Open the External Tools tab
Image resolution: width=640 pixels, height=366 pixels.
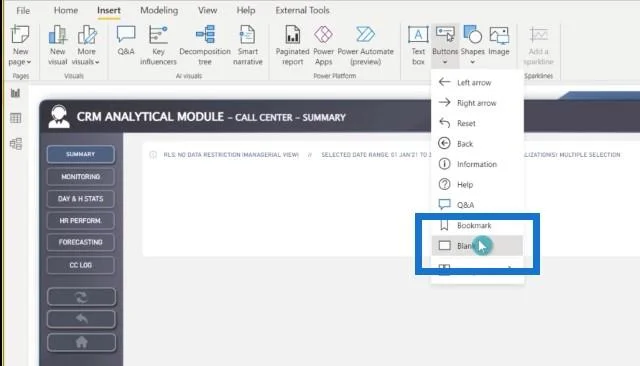[x=302, y=11]
